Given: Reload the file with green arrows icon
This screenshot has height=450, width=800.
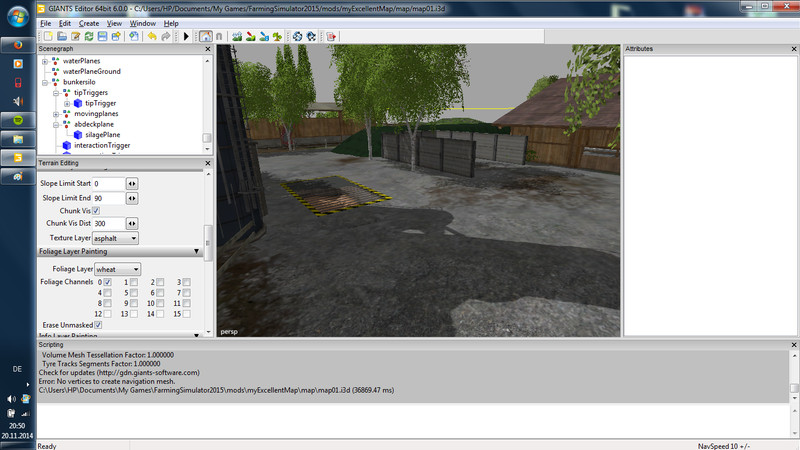Looking at the screenshot, I should coord(89,36).
